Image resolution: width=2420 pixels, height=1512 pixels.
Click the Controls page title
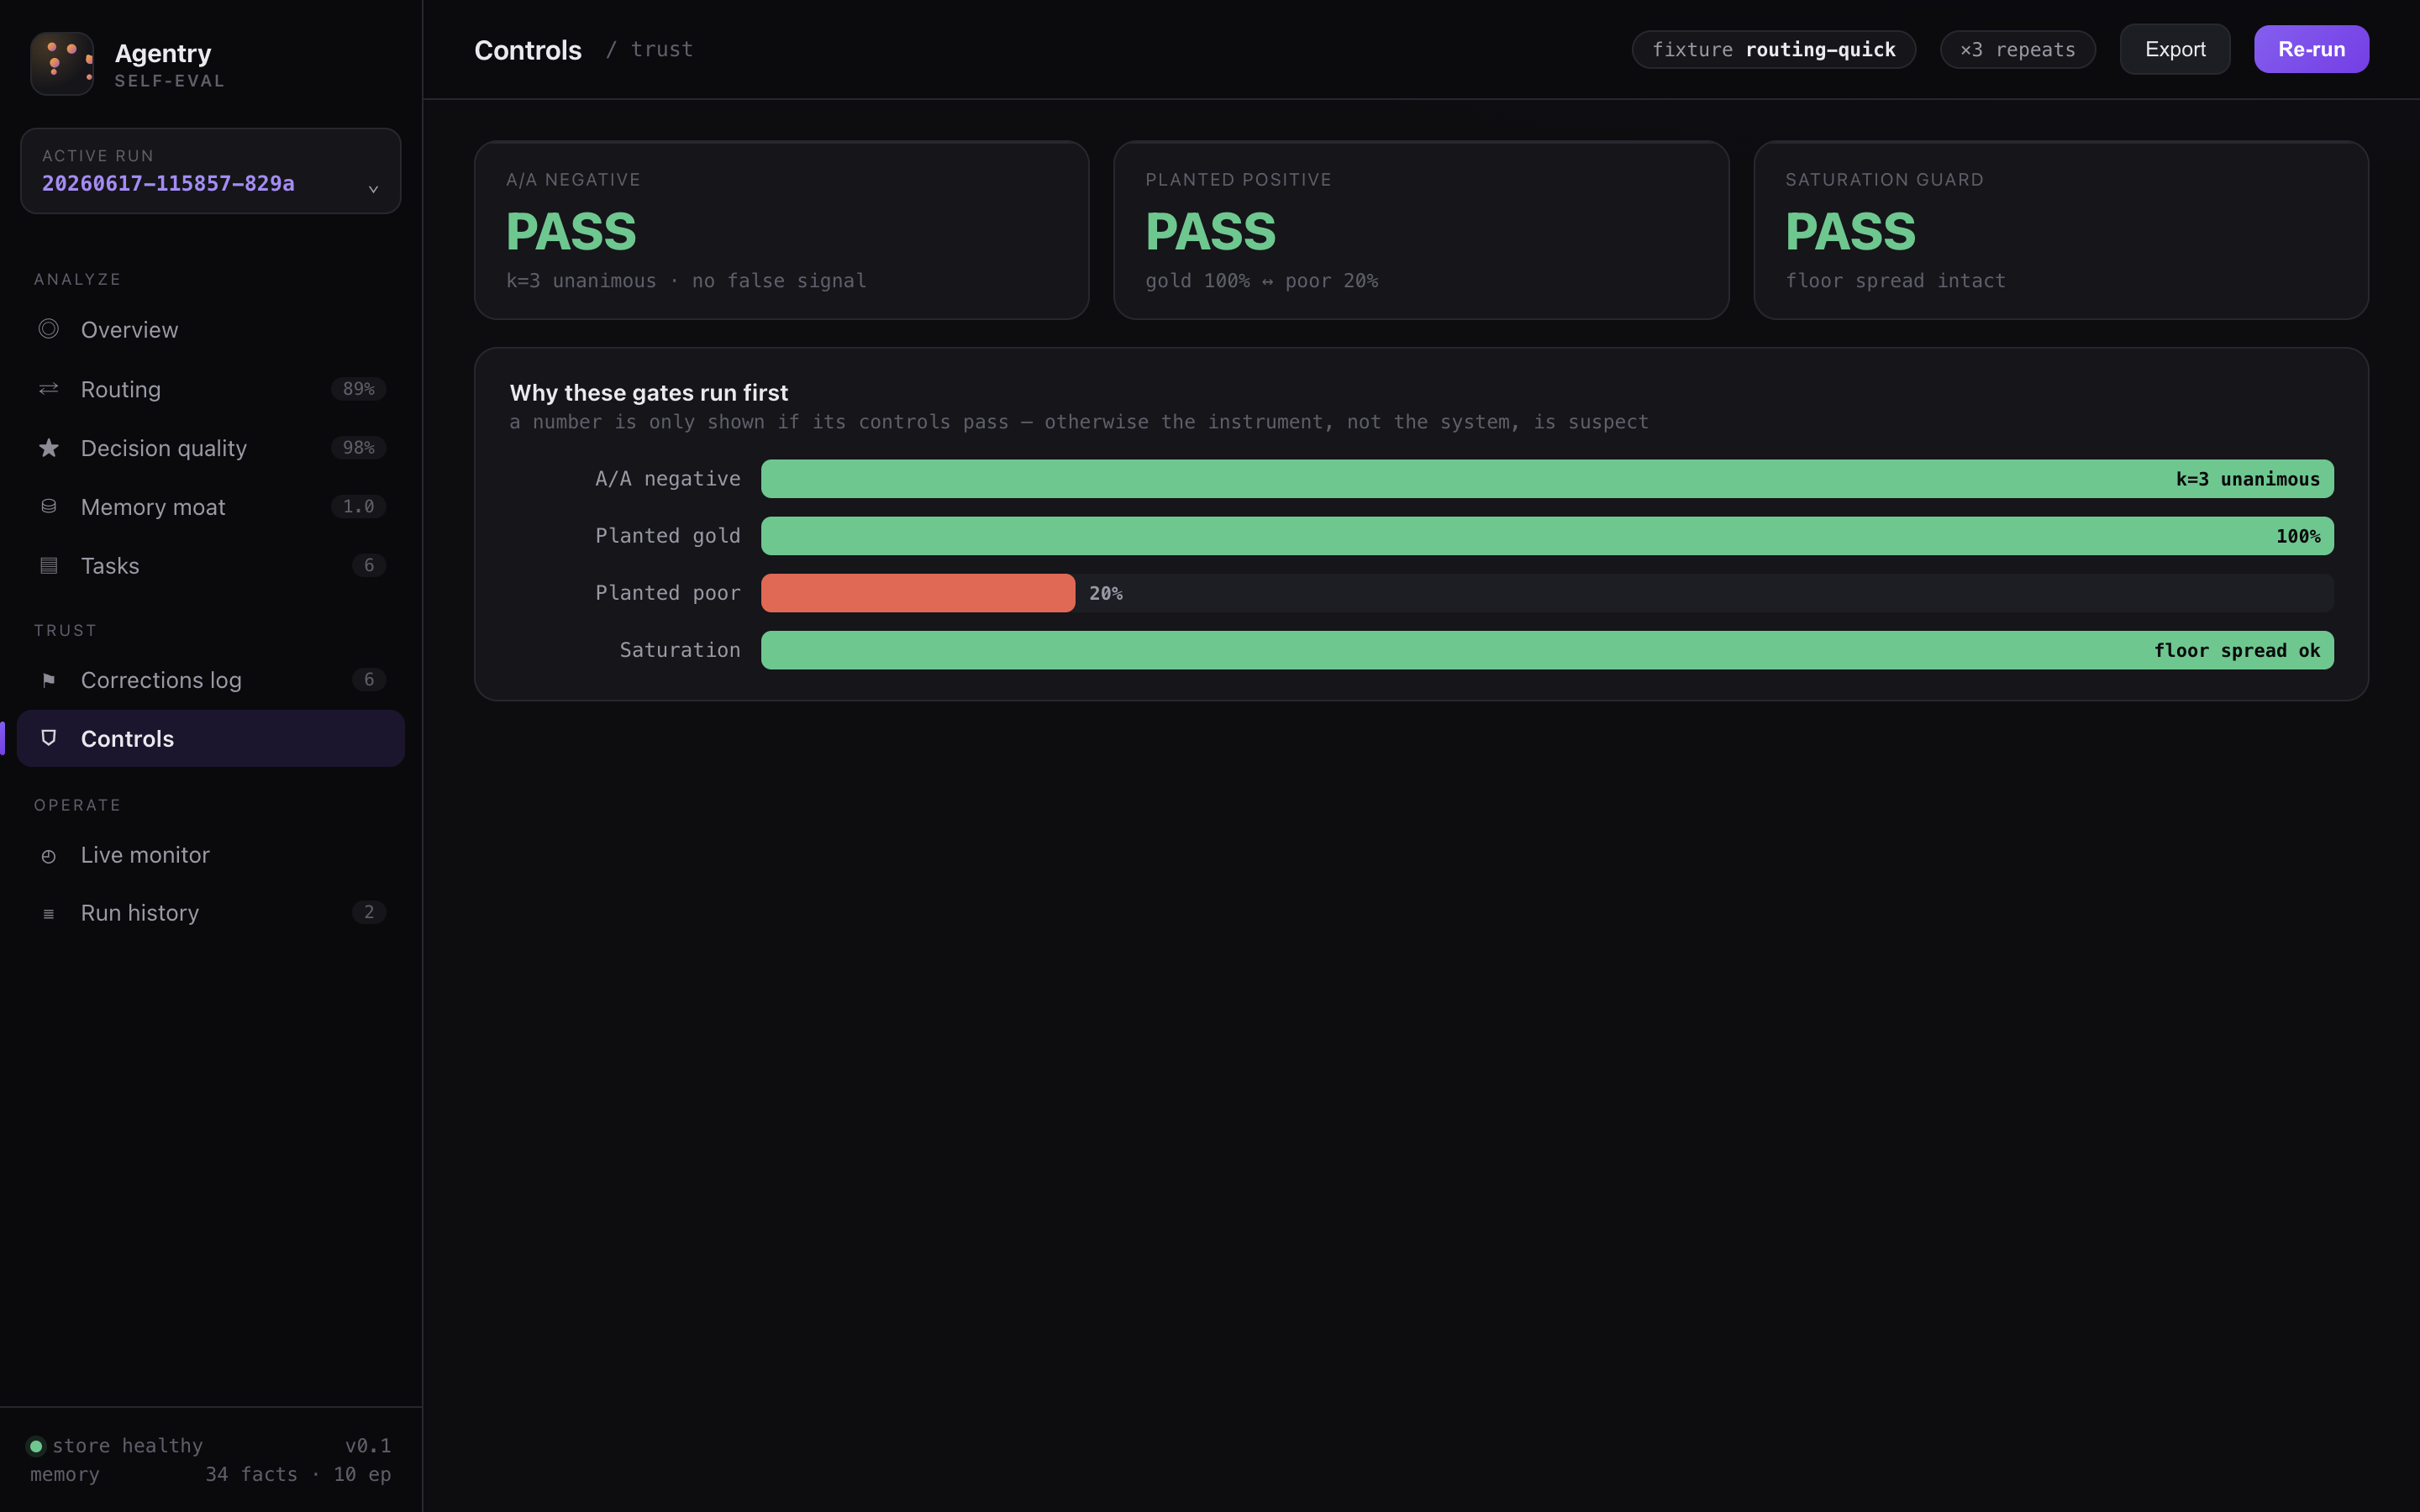tap(528, 50)
